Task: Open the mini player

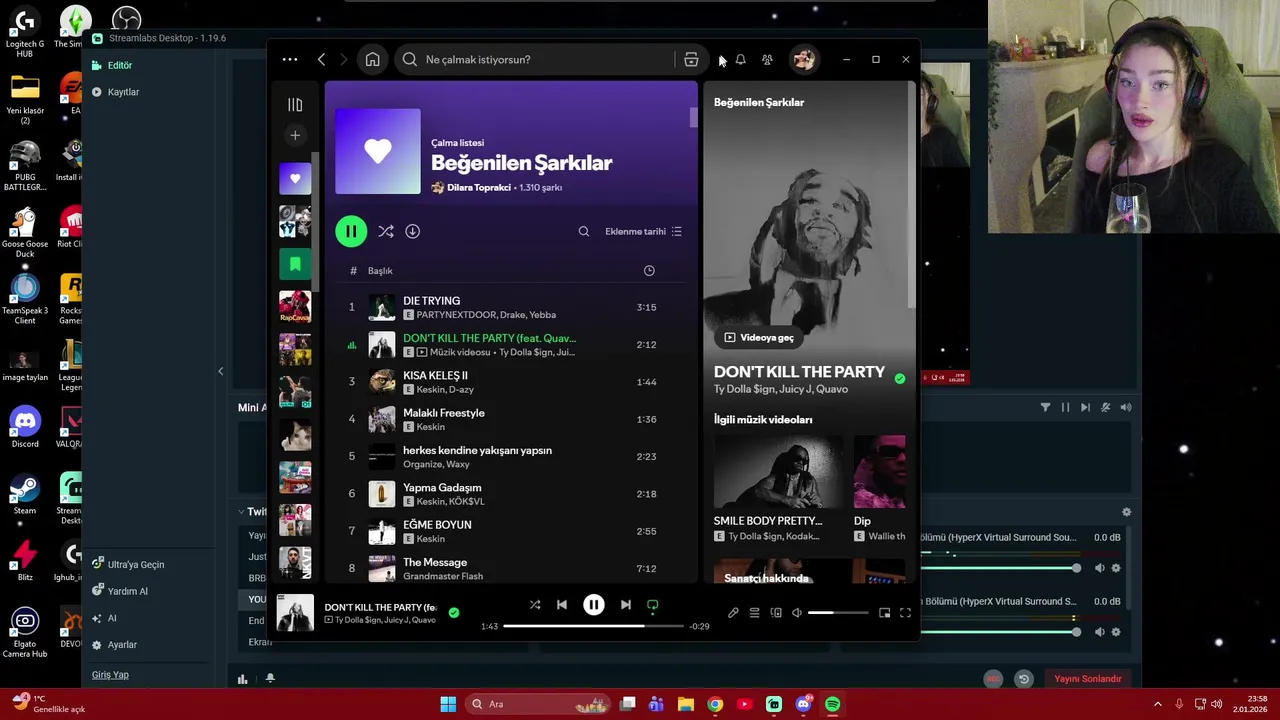Action: [884, 612]
